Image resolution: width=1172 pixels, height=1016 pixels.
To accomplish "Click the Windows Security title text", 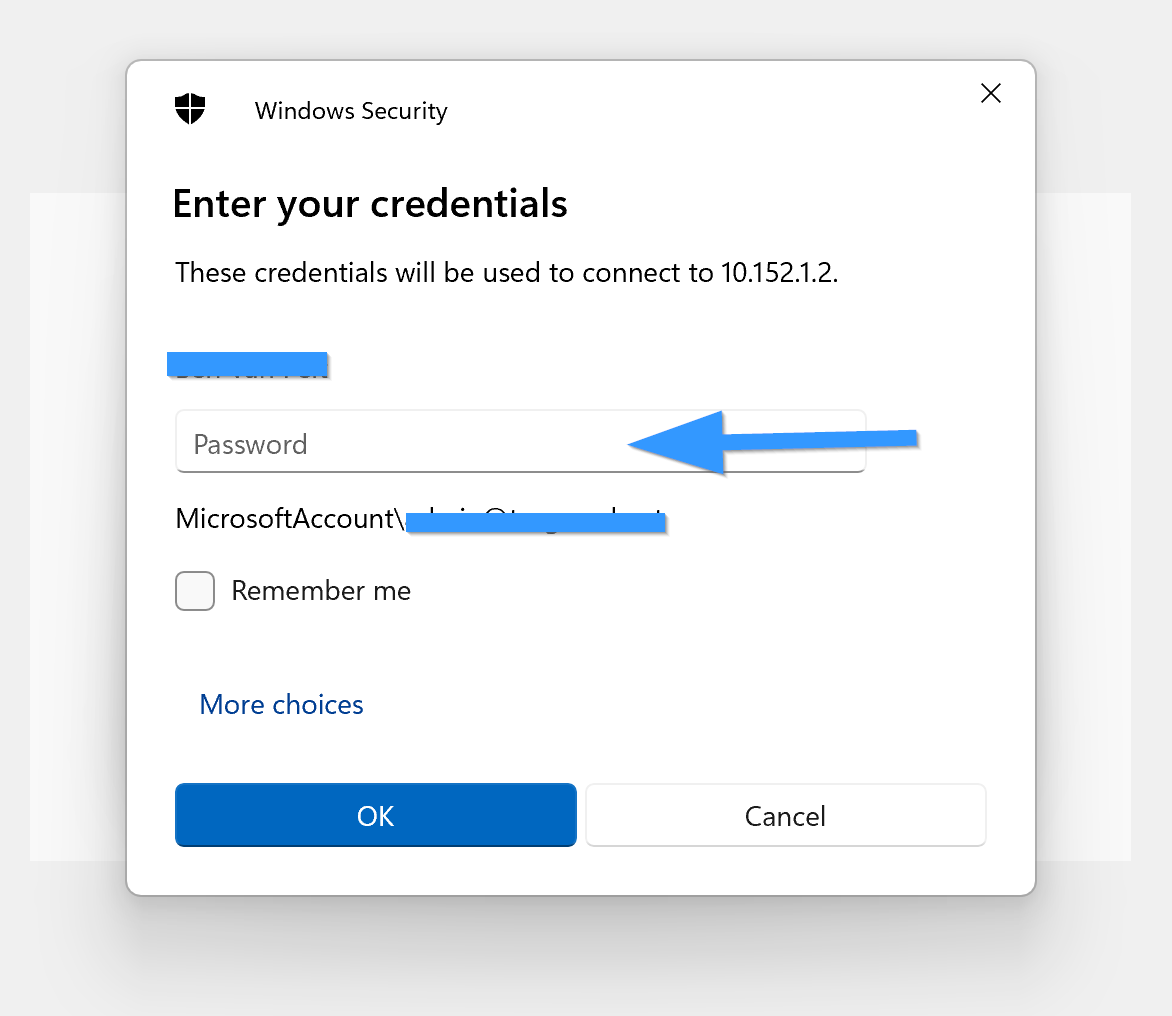I will (350, 111).
